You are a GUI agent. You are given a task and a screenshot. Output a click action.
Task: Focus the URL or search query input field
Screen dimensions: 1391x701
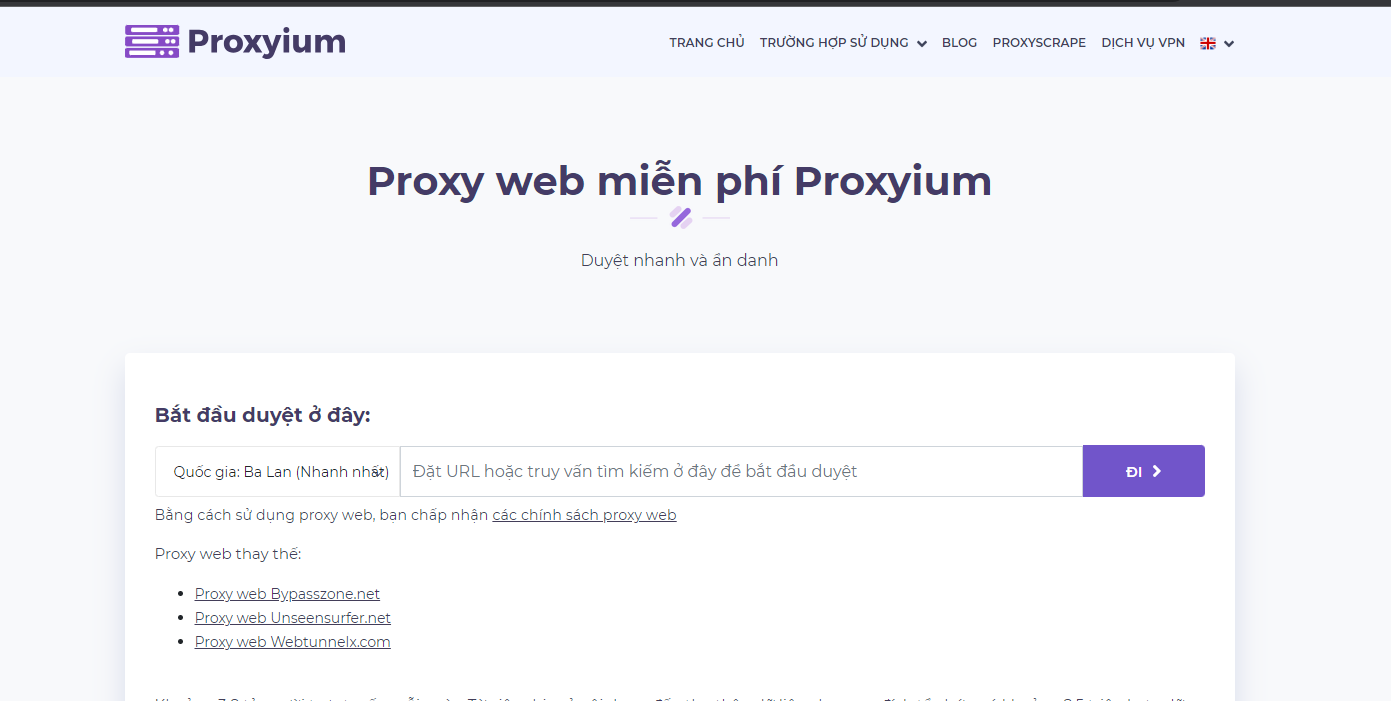[741, 471]
